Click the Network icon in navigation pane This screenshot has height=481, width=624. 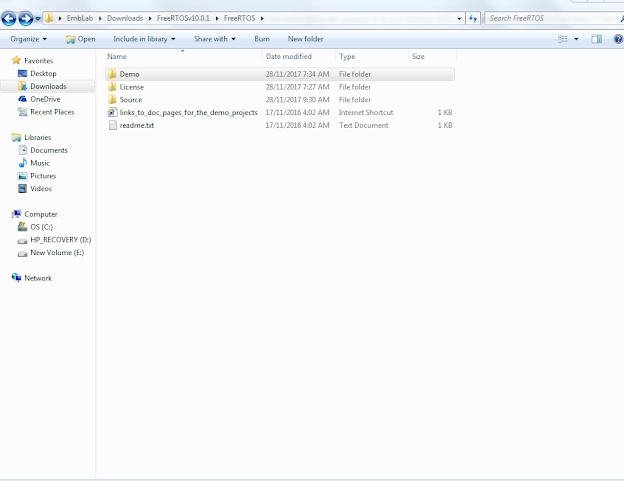point(16,278)
